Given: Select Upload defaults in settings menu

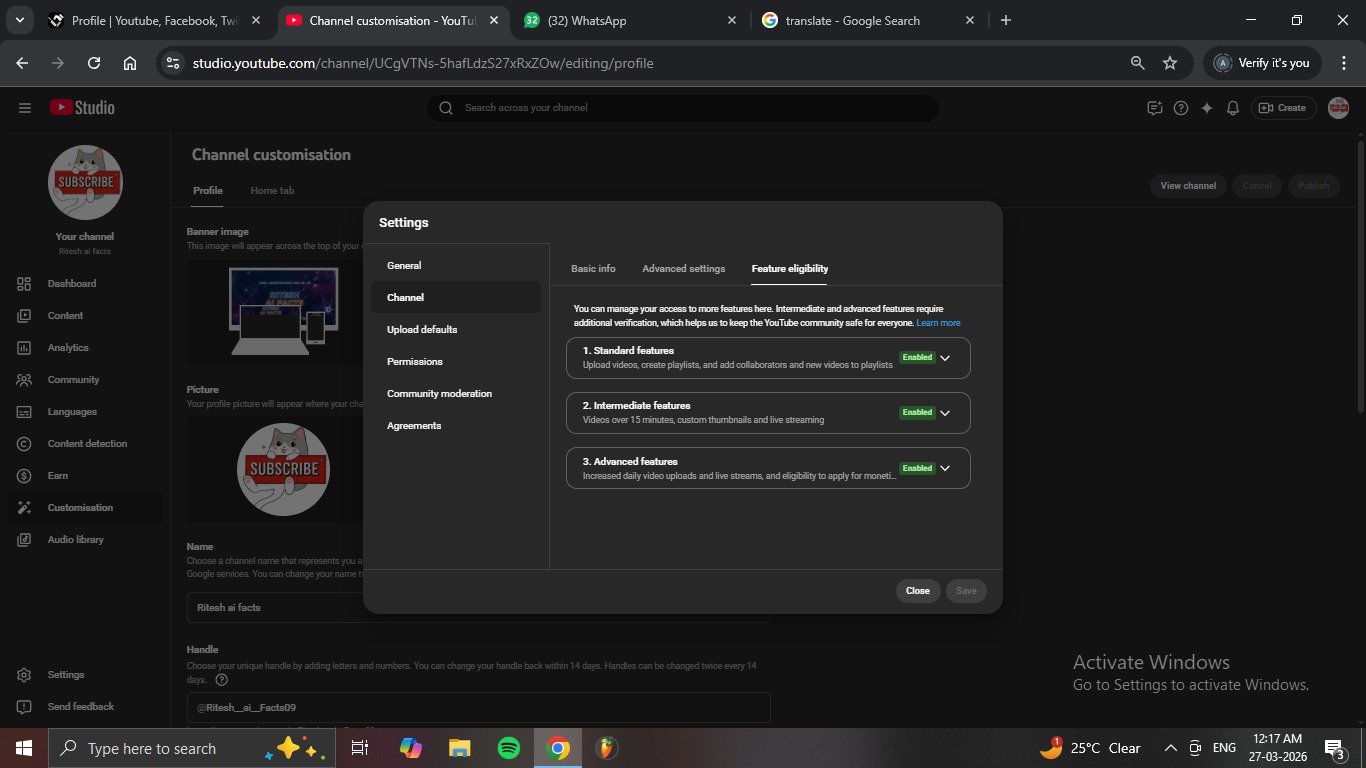Looking at the screenshot, I should coord(422,330).
